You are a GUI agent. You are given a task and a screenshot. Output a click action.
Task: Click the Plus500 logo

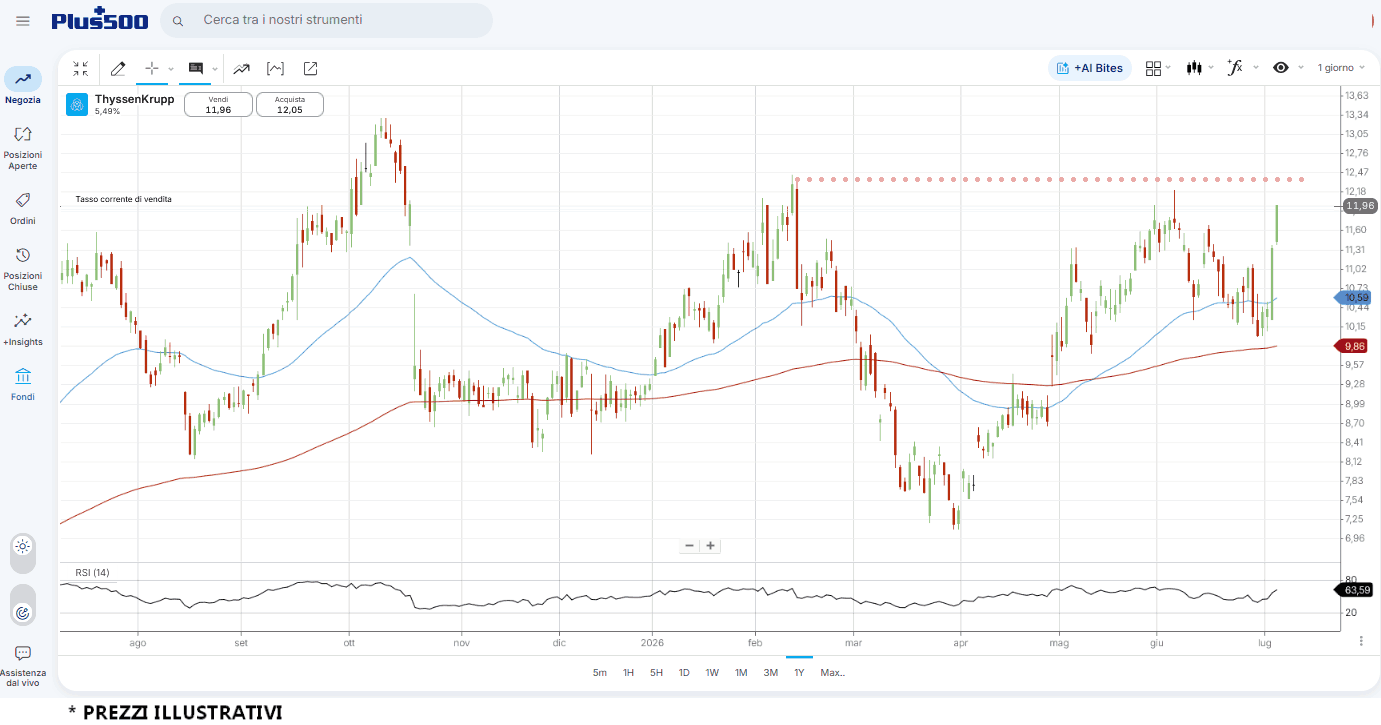[100, 20]
